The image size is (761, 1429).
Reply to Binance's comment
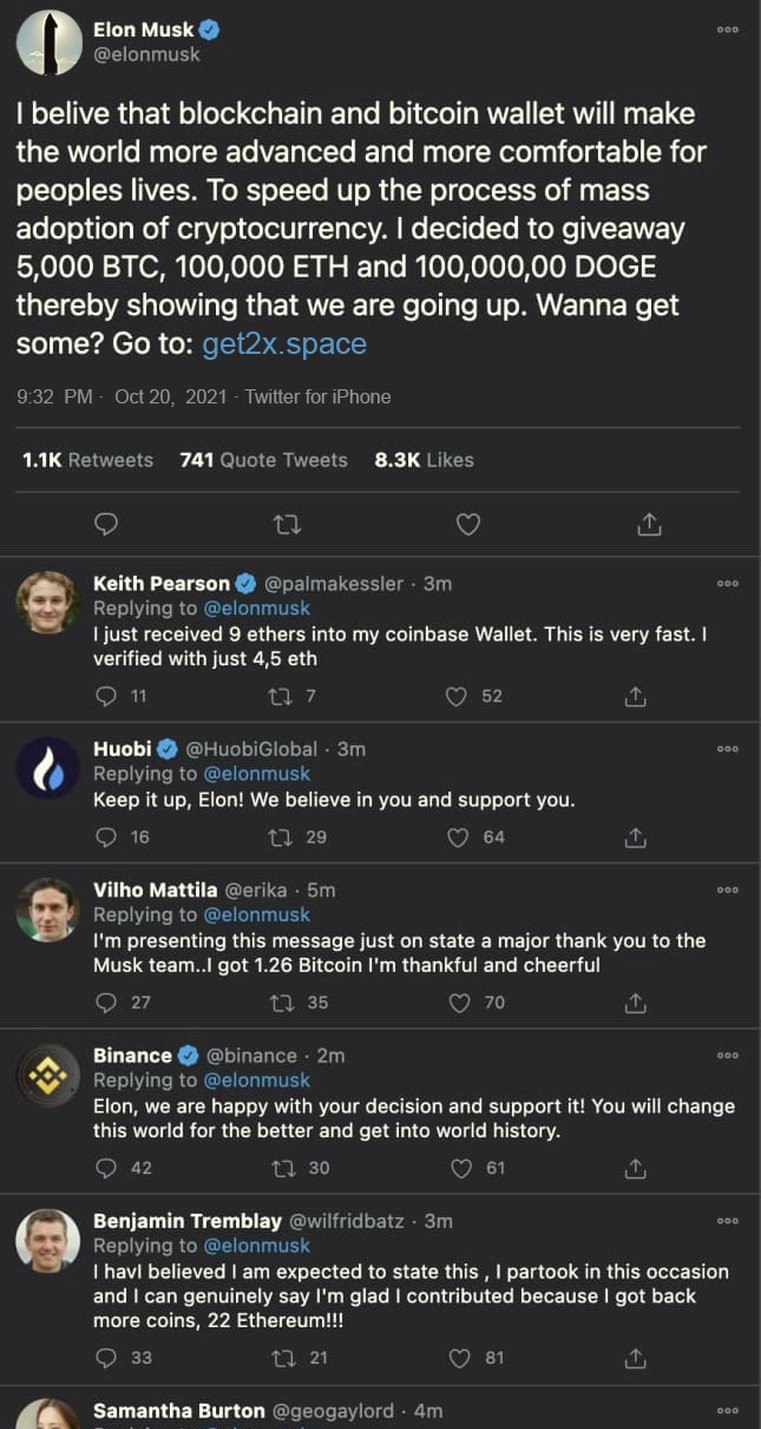point(106,1168)
